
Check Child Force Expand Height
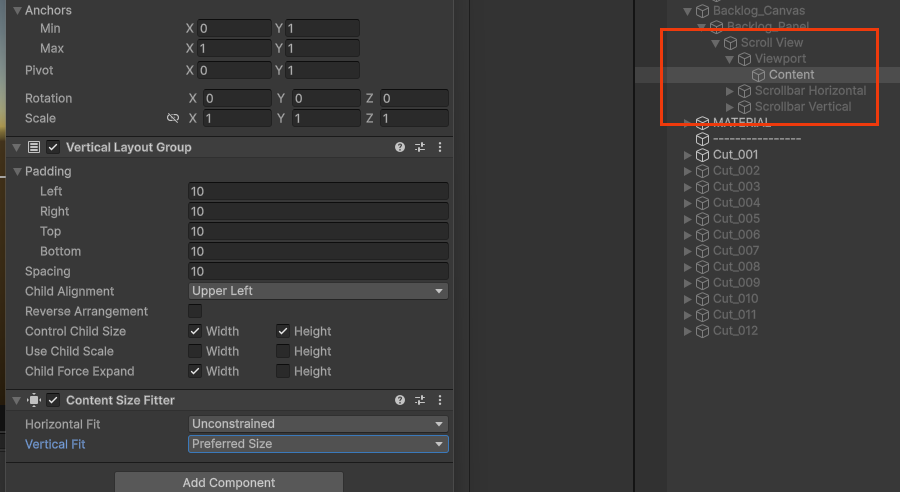click(x=283, y=371)
